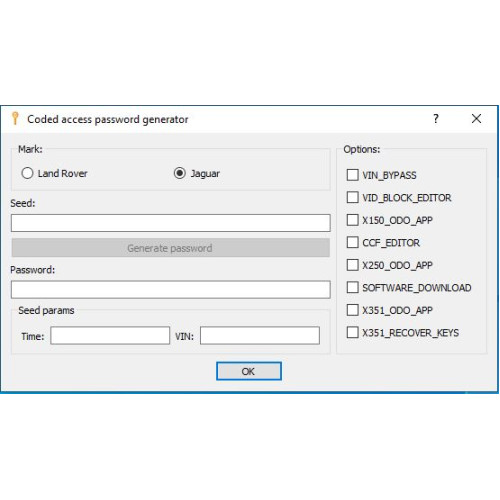Image resolution: width=500 pixels, height=500 pixels.
Task: Enable the CCF_EDITOR checkbox
Action: [352, 242]
